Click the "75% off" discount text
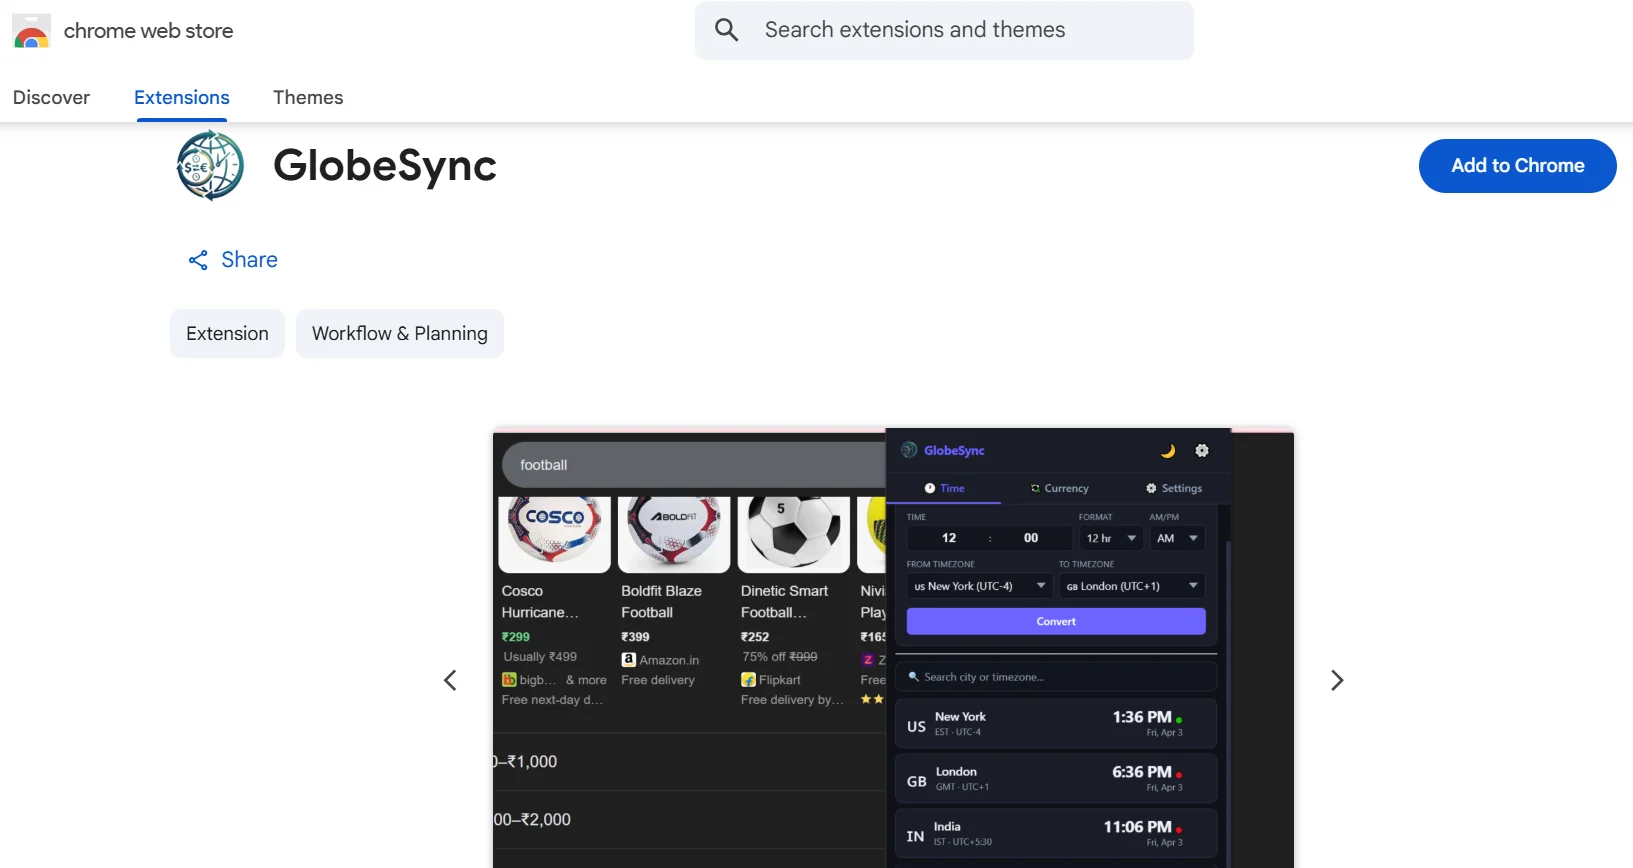 [764, 657]
